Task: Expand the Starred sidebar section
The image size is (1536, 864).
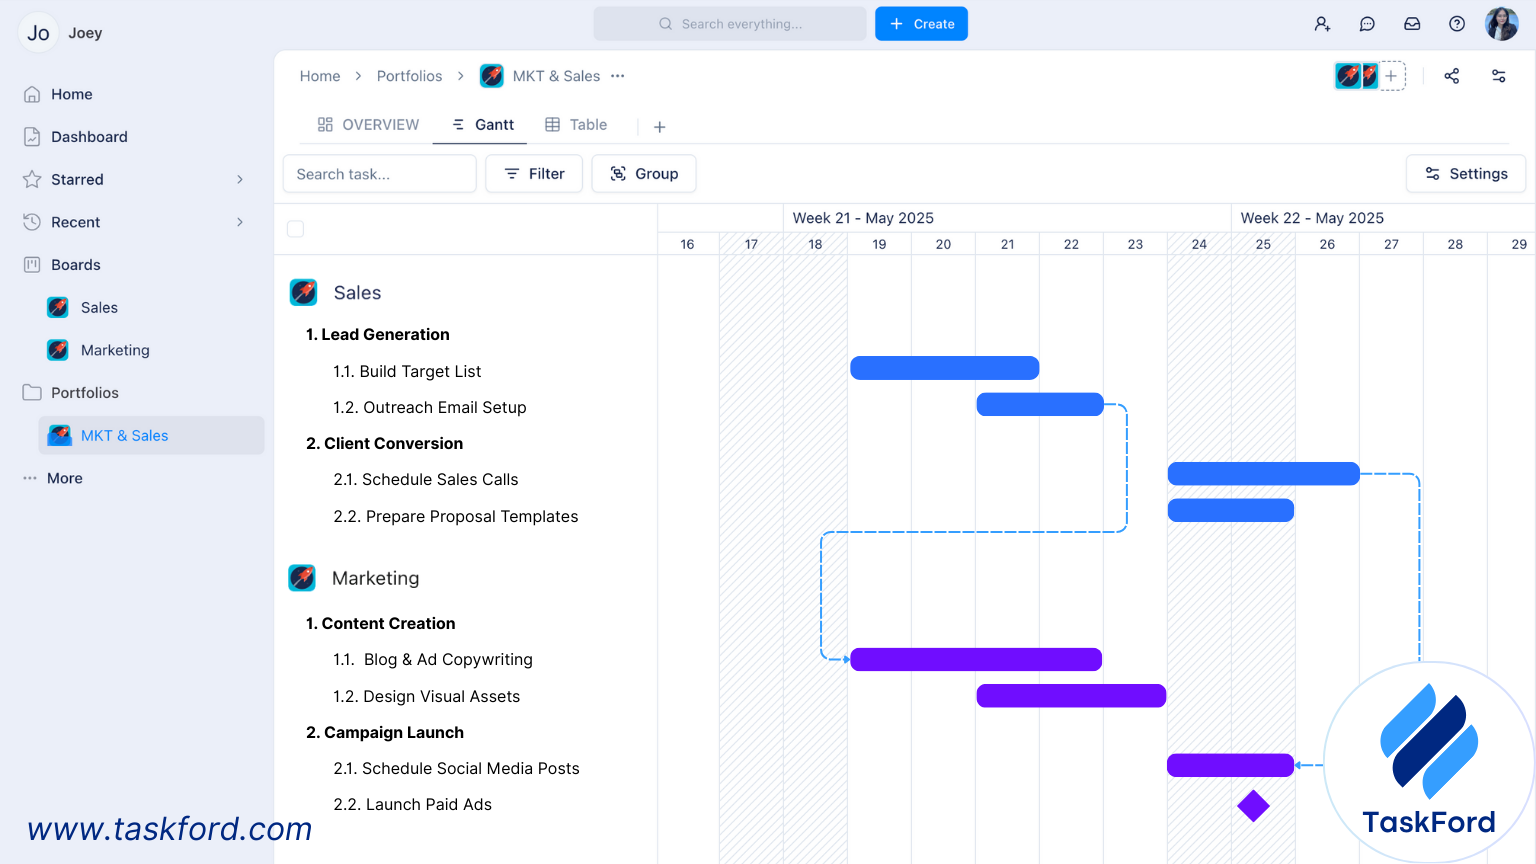Action: 240,179
